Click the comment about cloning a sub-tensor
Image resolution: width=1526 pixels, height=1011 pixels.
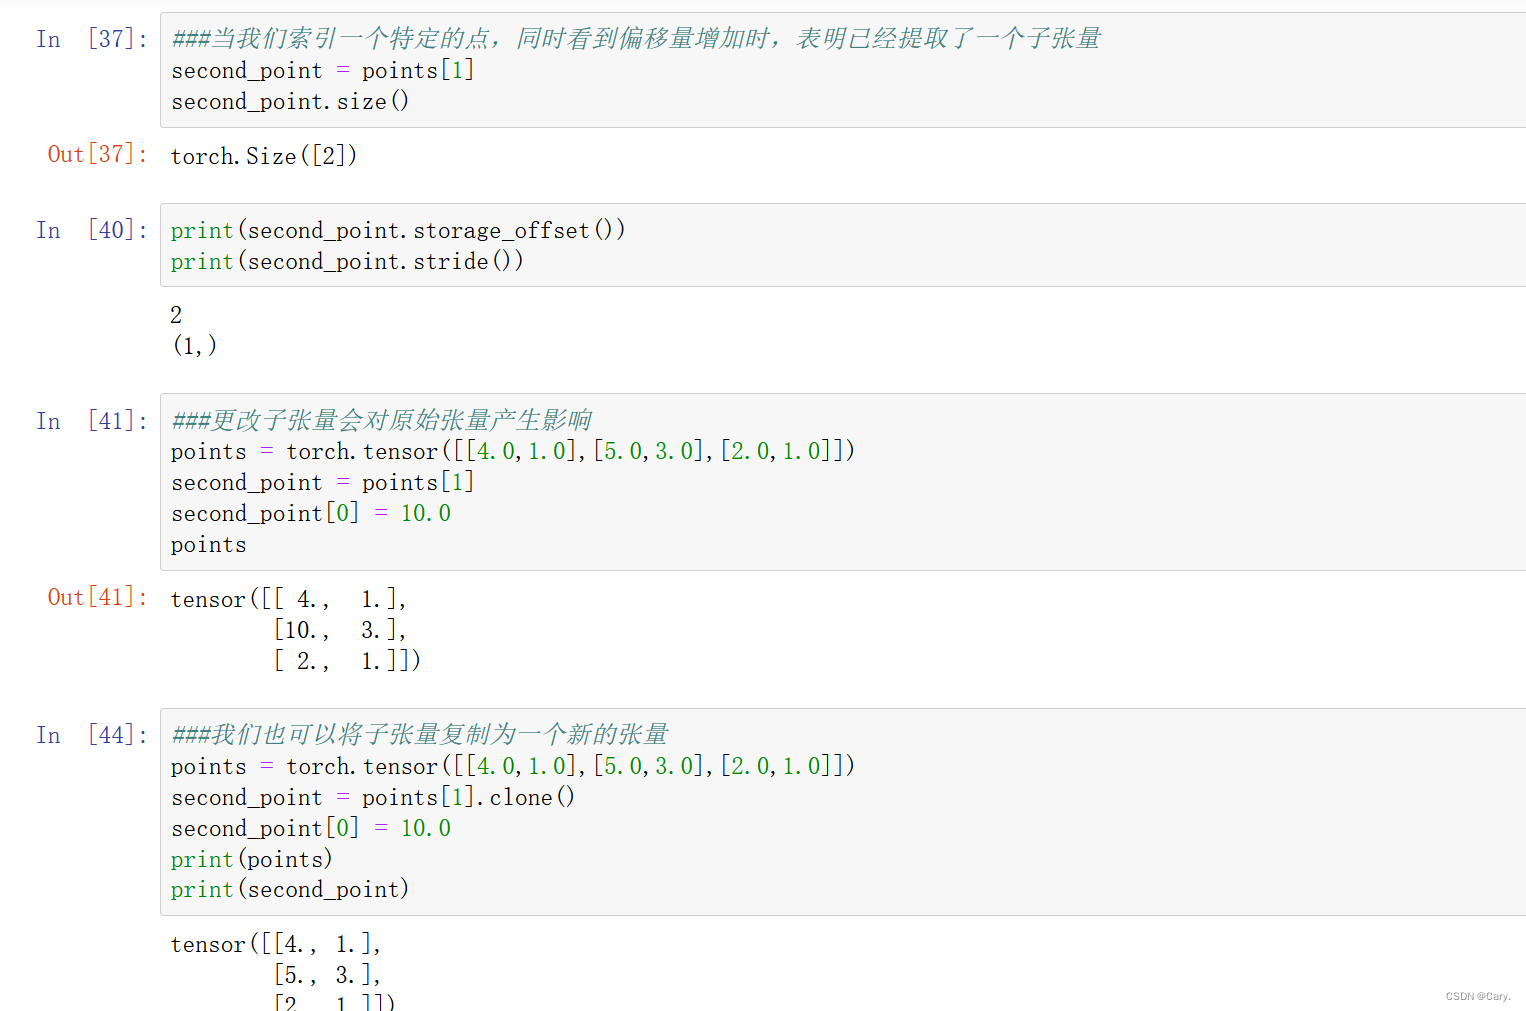(x=420, y=733)
